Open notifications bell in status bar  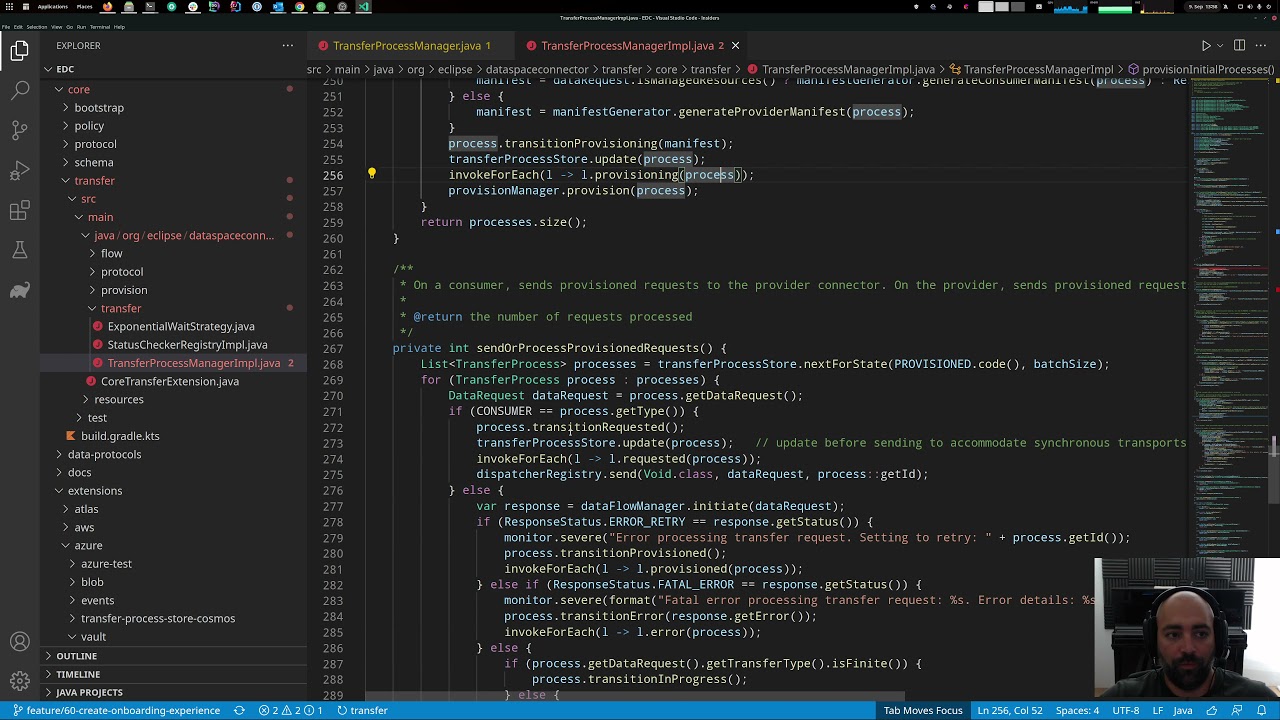(x=1262, y=710)
